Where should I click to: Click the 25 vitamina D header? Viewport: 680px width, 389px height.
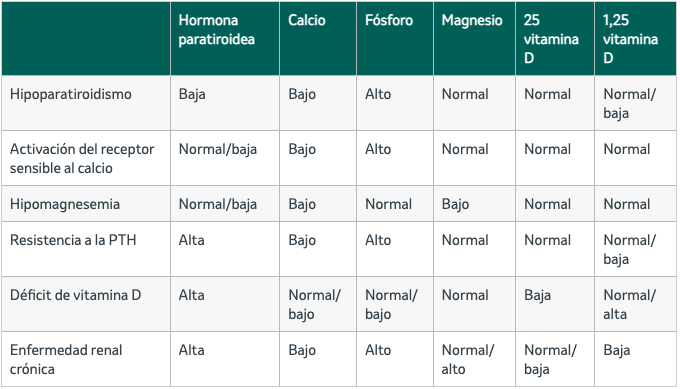click(551, 39)
